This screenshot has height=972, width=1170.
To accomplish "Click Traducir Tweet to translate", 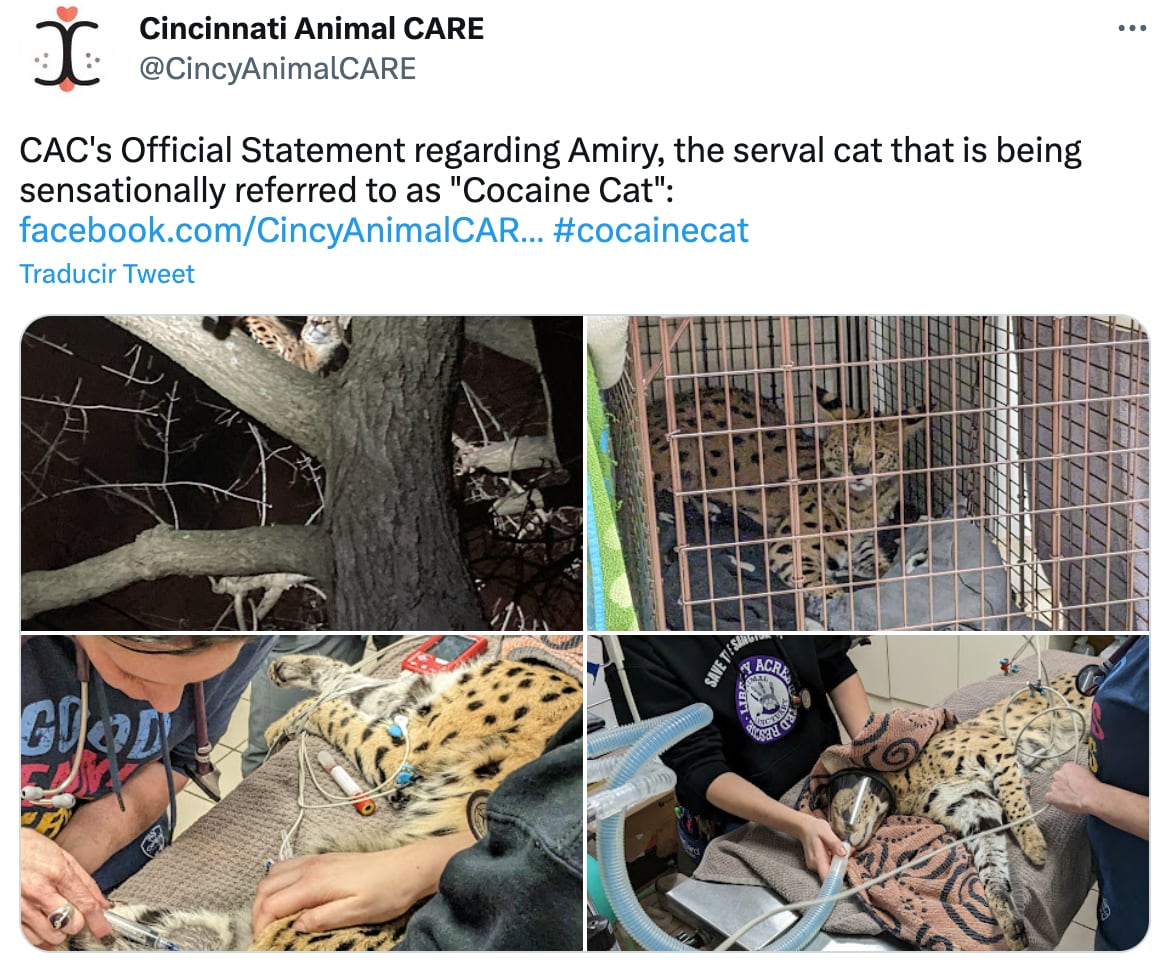I will coord(107,274).
